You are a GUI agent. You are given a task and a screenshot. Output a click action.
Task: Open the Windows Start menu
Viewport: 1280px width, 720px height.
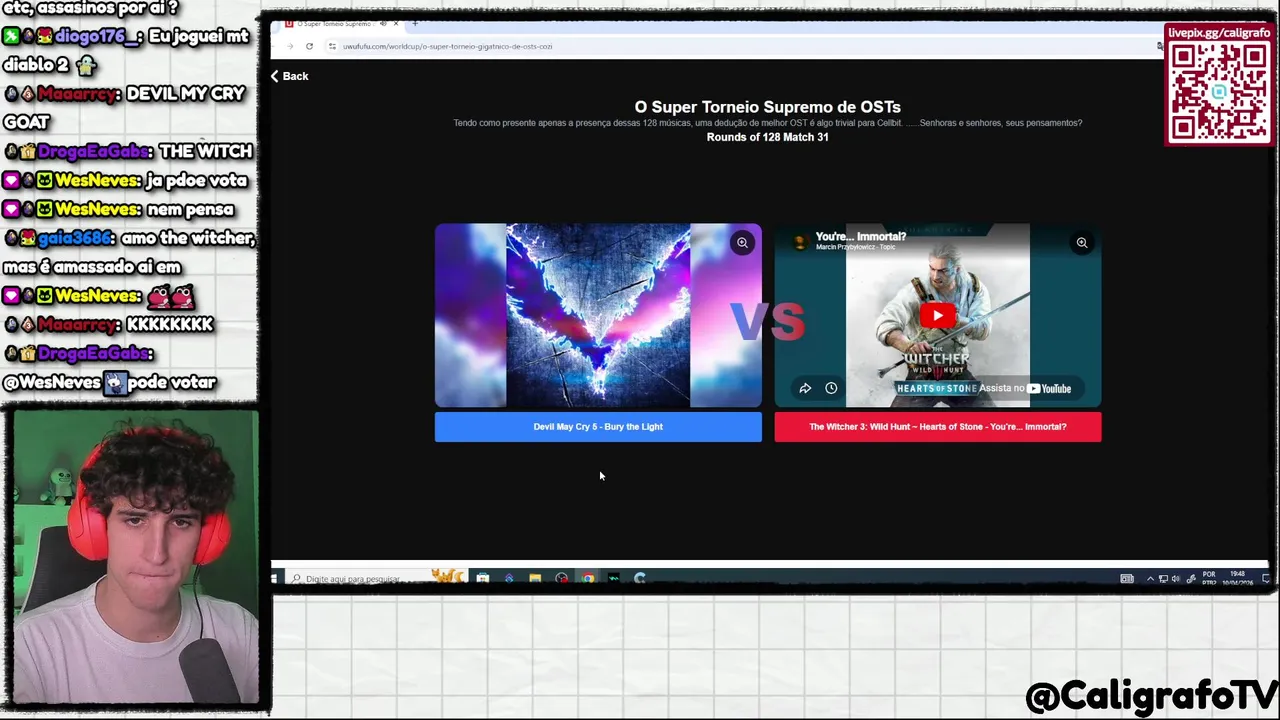[274, 578]
